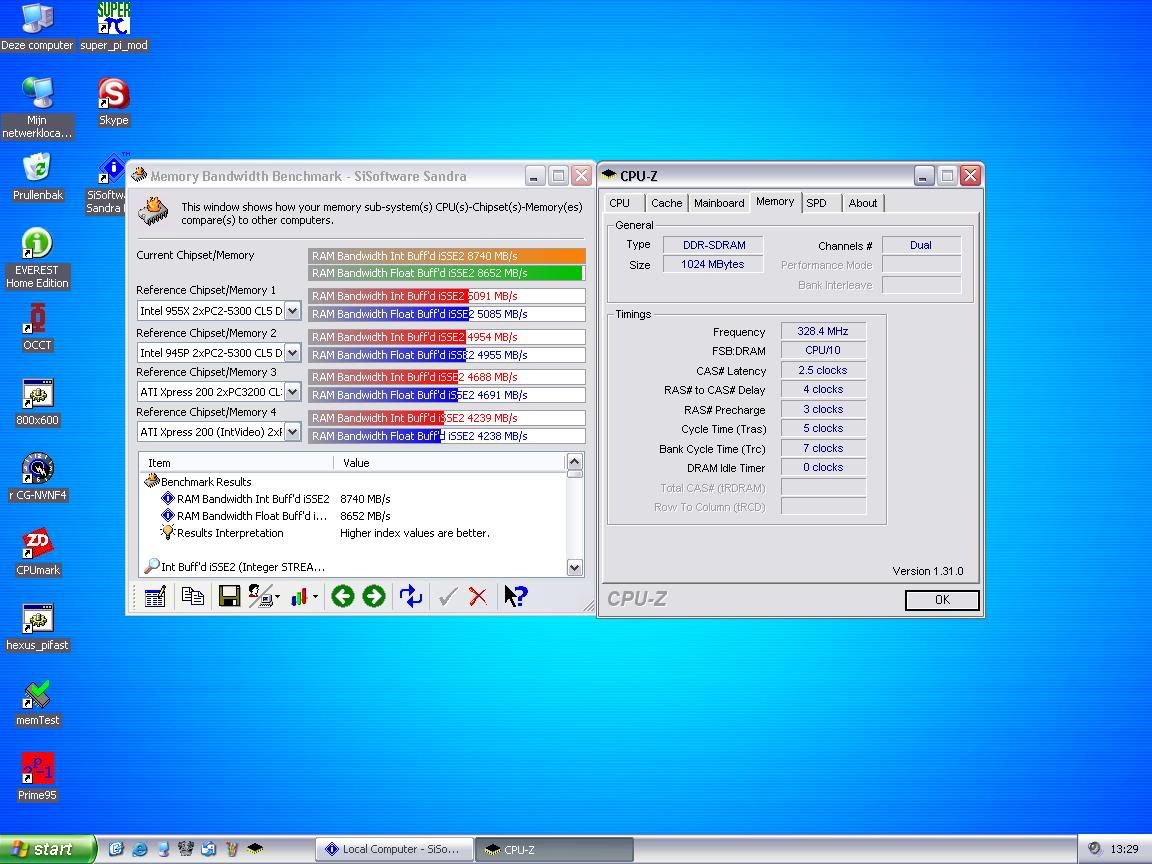This screenshot has width=1152, height=864.
Task: Click the FSB:DRAM field showing CPU/10
Action: (x=823, y=350)
